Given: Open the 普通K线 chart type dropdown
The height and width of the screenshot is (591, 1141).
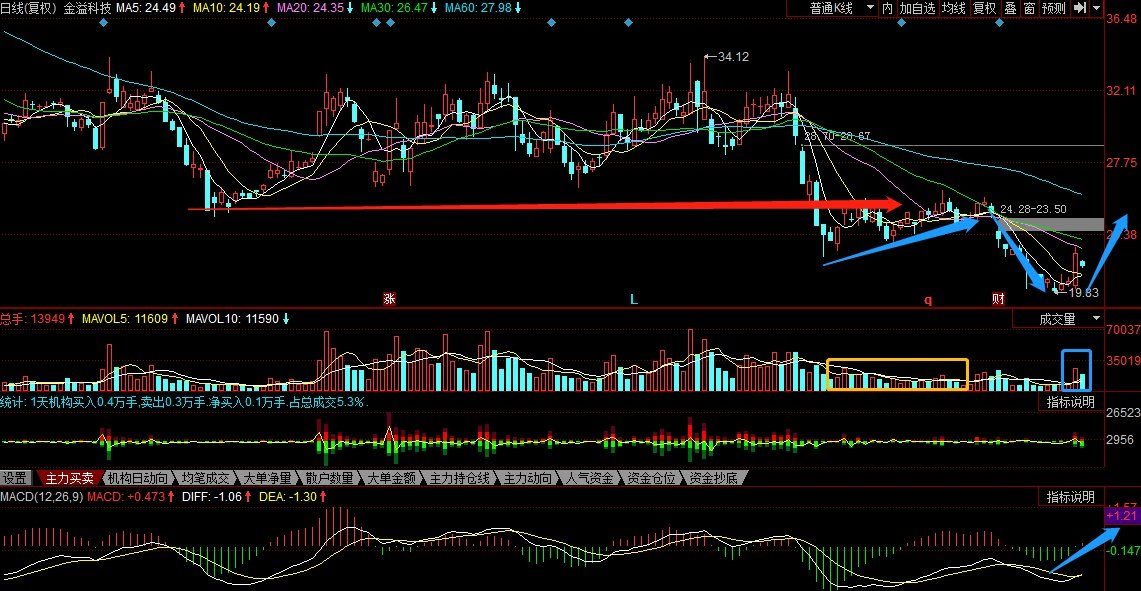Looking at the screenshot, I should pyautogui.click(x=831, y=9).
